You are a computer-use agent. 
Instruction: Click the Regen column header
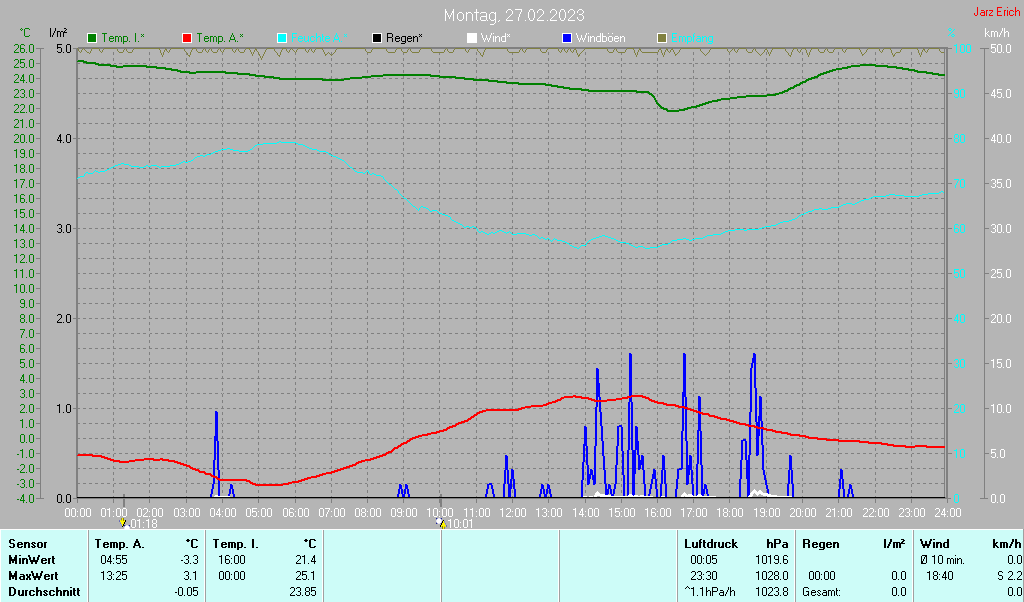click(x=820, y=543)
